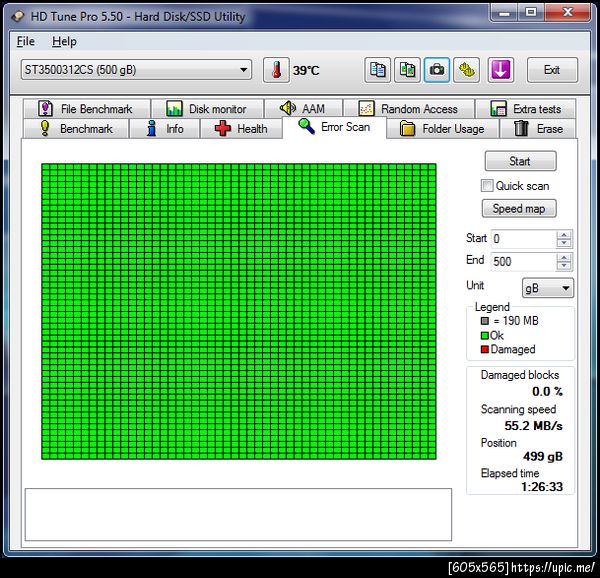
Task: Switch to the Disk monitor tab
Action: [207, 109]
